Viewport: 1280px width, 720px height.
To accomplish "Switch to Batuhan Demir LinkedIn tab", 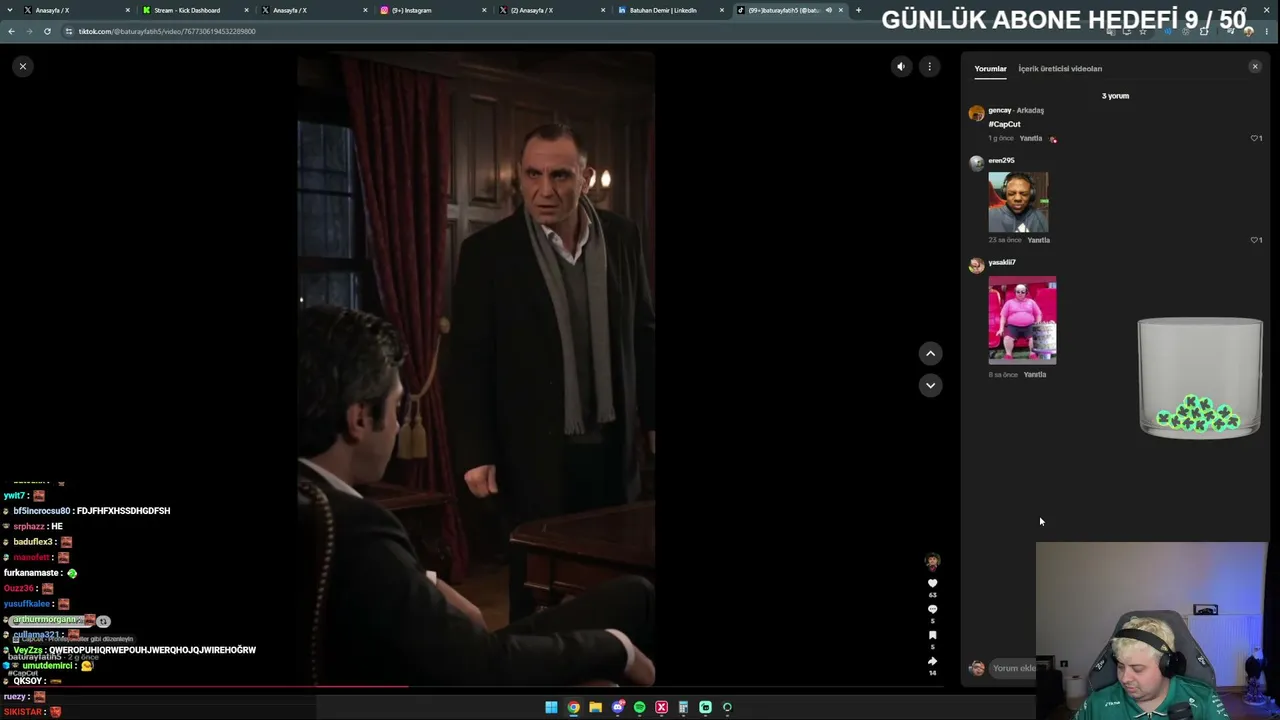I will click(672, 10).
